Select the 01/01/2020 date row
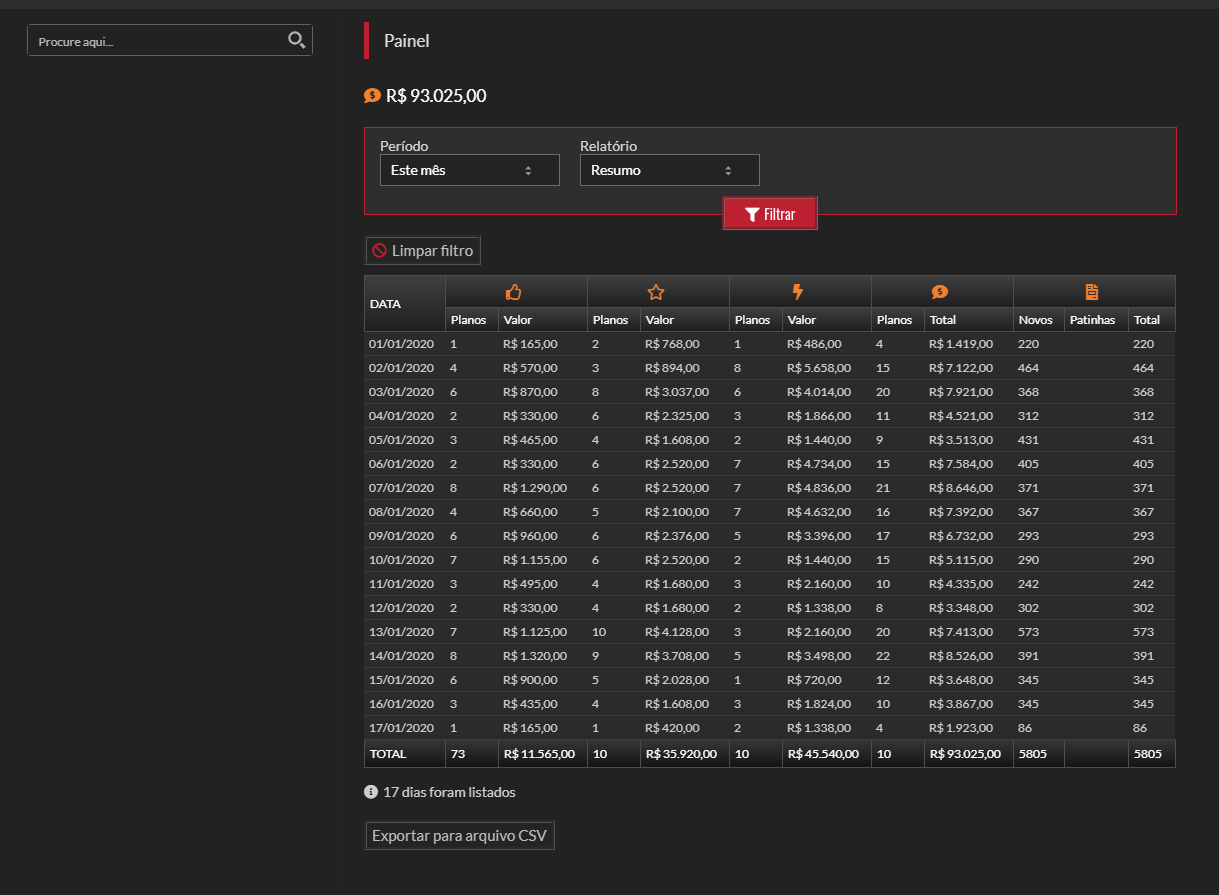The image size is (1219, 895). [402, 344]
